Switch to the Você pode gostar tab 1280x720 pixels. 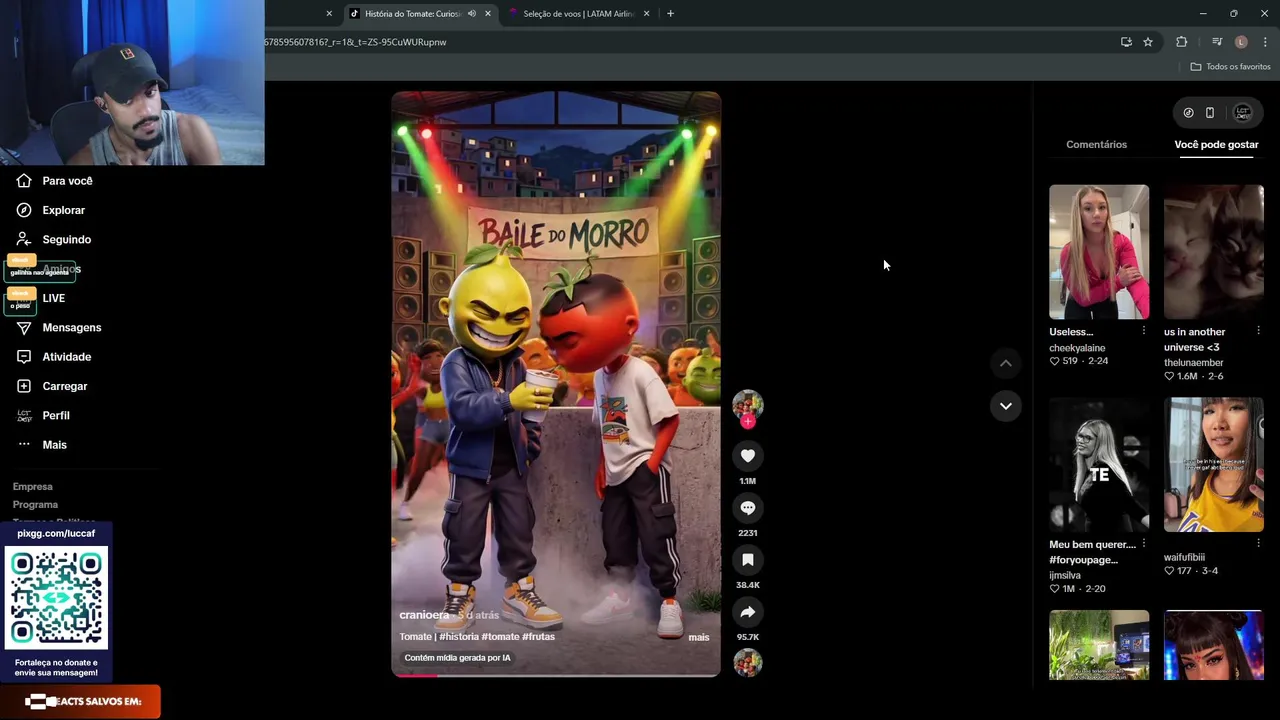coord(1216,144)
